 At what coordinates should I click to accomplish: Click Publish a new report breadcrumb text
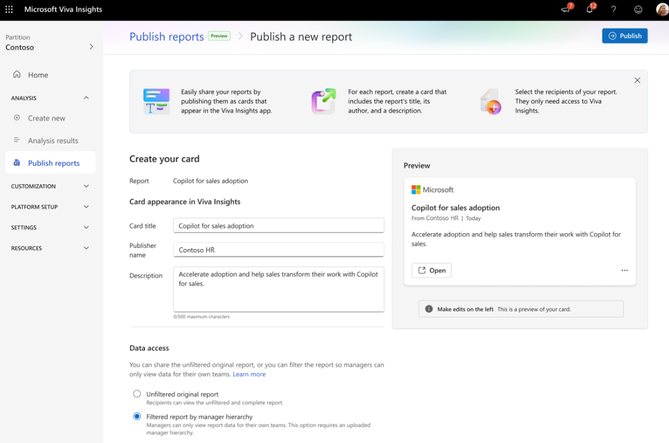301,37
